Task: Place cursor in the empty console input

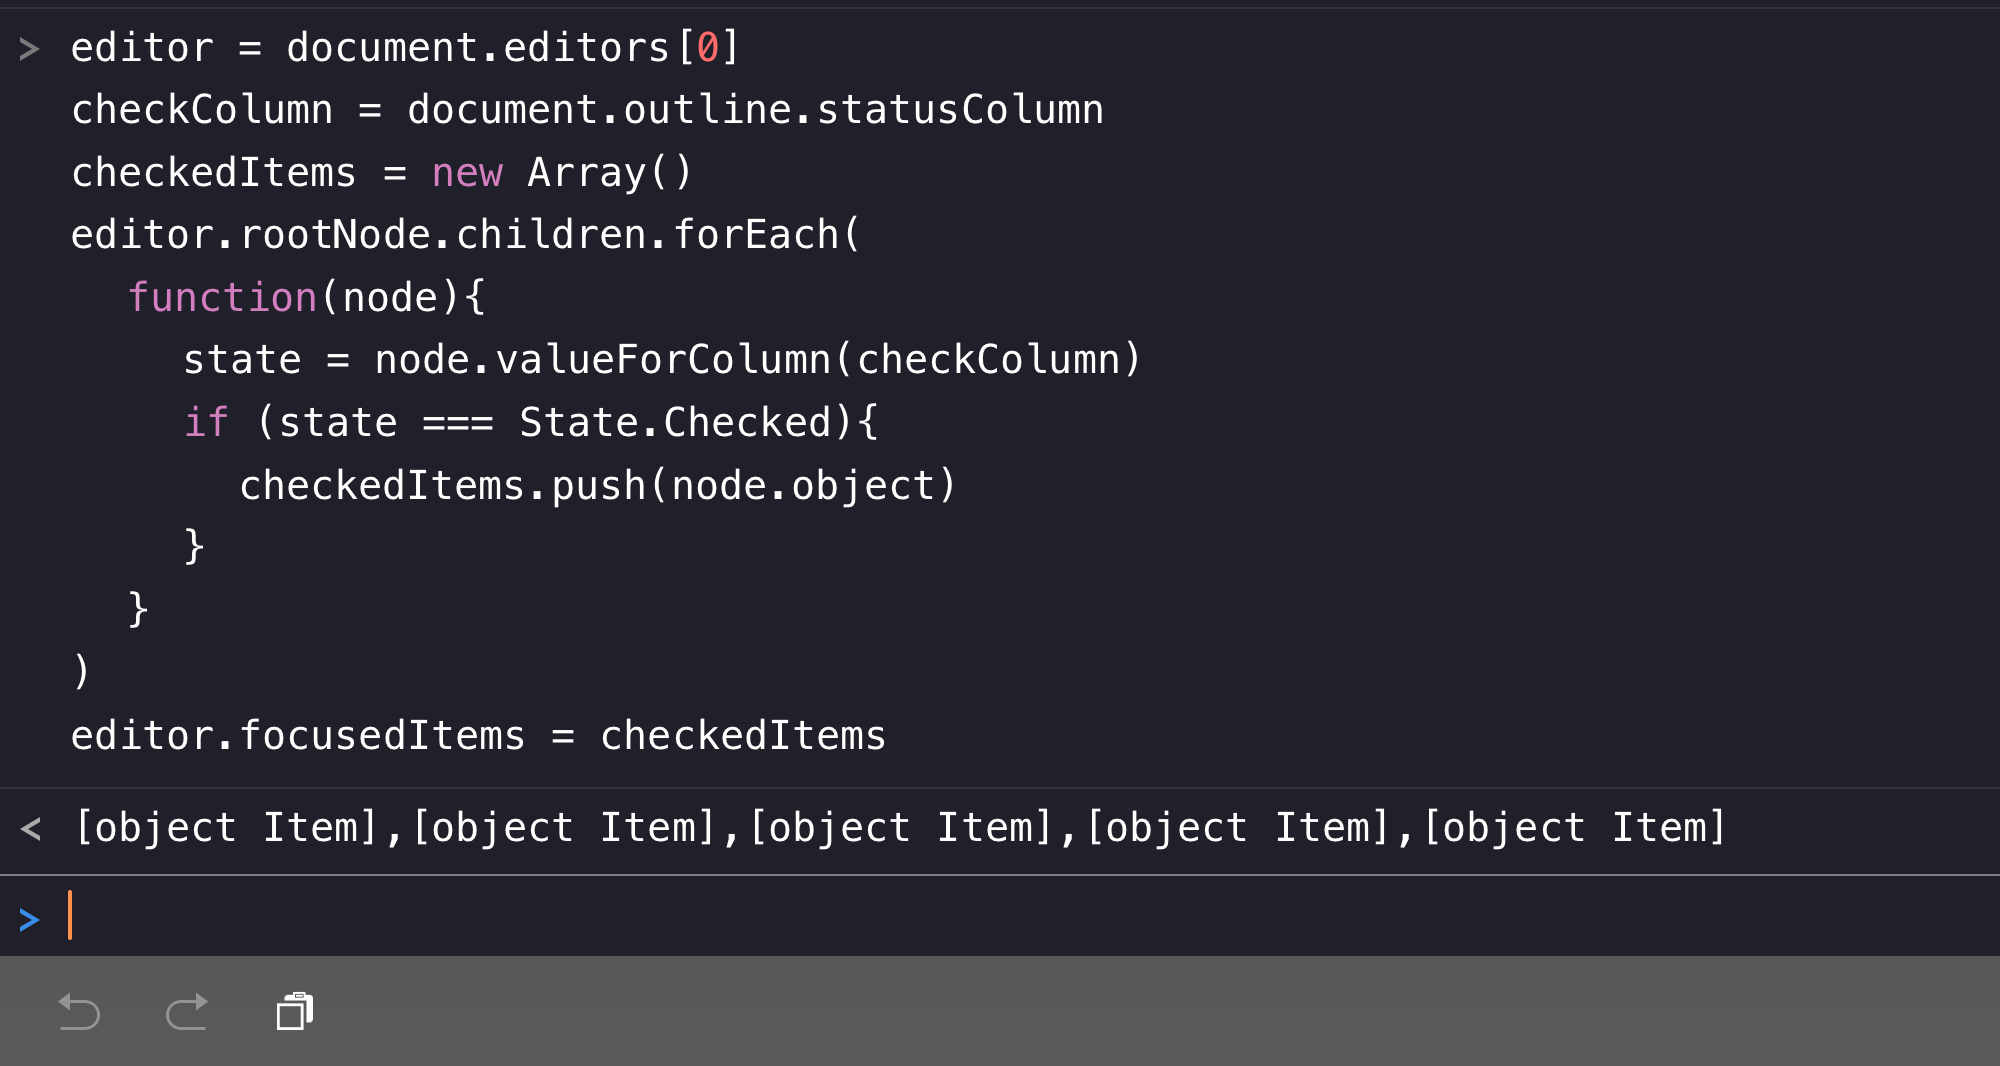Action: (600, 917)
